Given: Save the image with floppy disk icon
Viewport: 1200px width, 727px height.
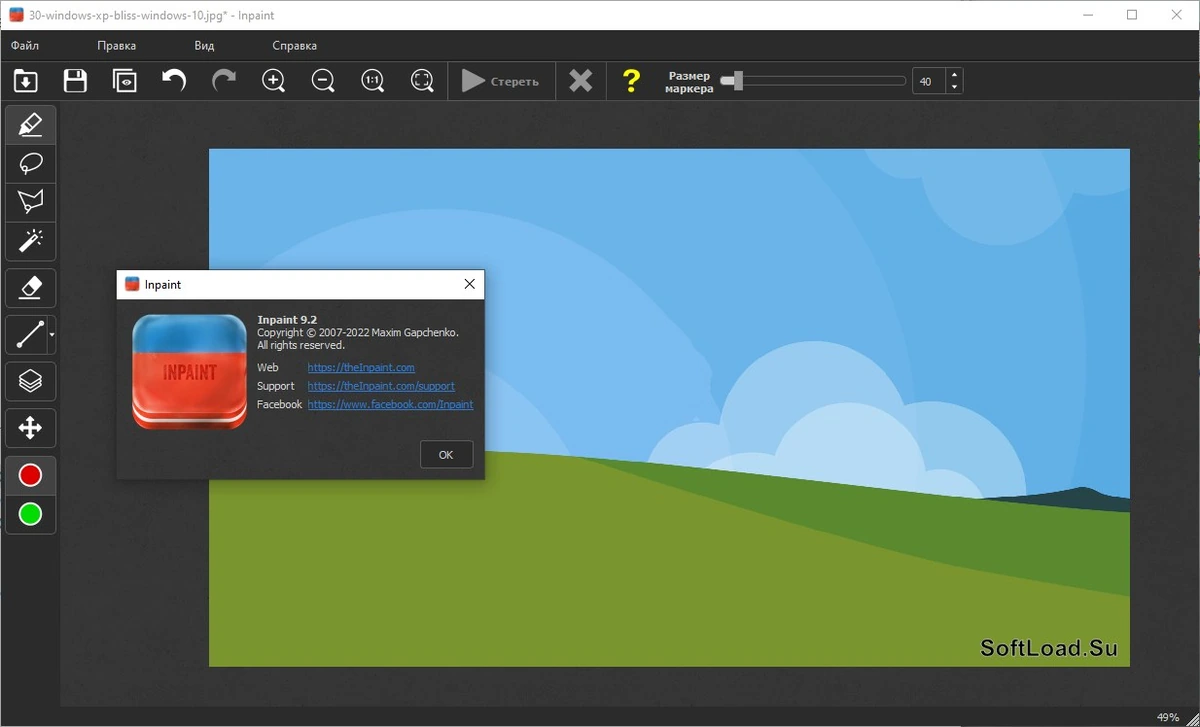Looking at the screenshot, I should (75, 81).
